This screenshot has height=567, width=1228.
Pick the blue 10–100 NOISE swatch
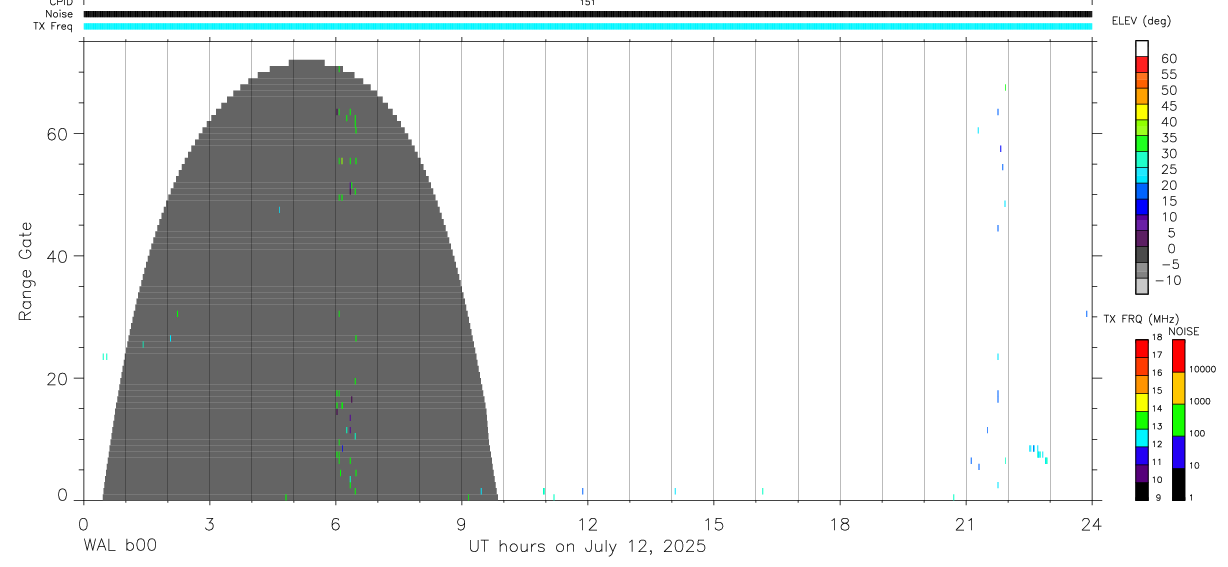coord(1178,452)
